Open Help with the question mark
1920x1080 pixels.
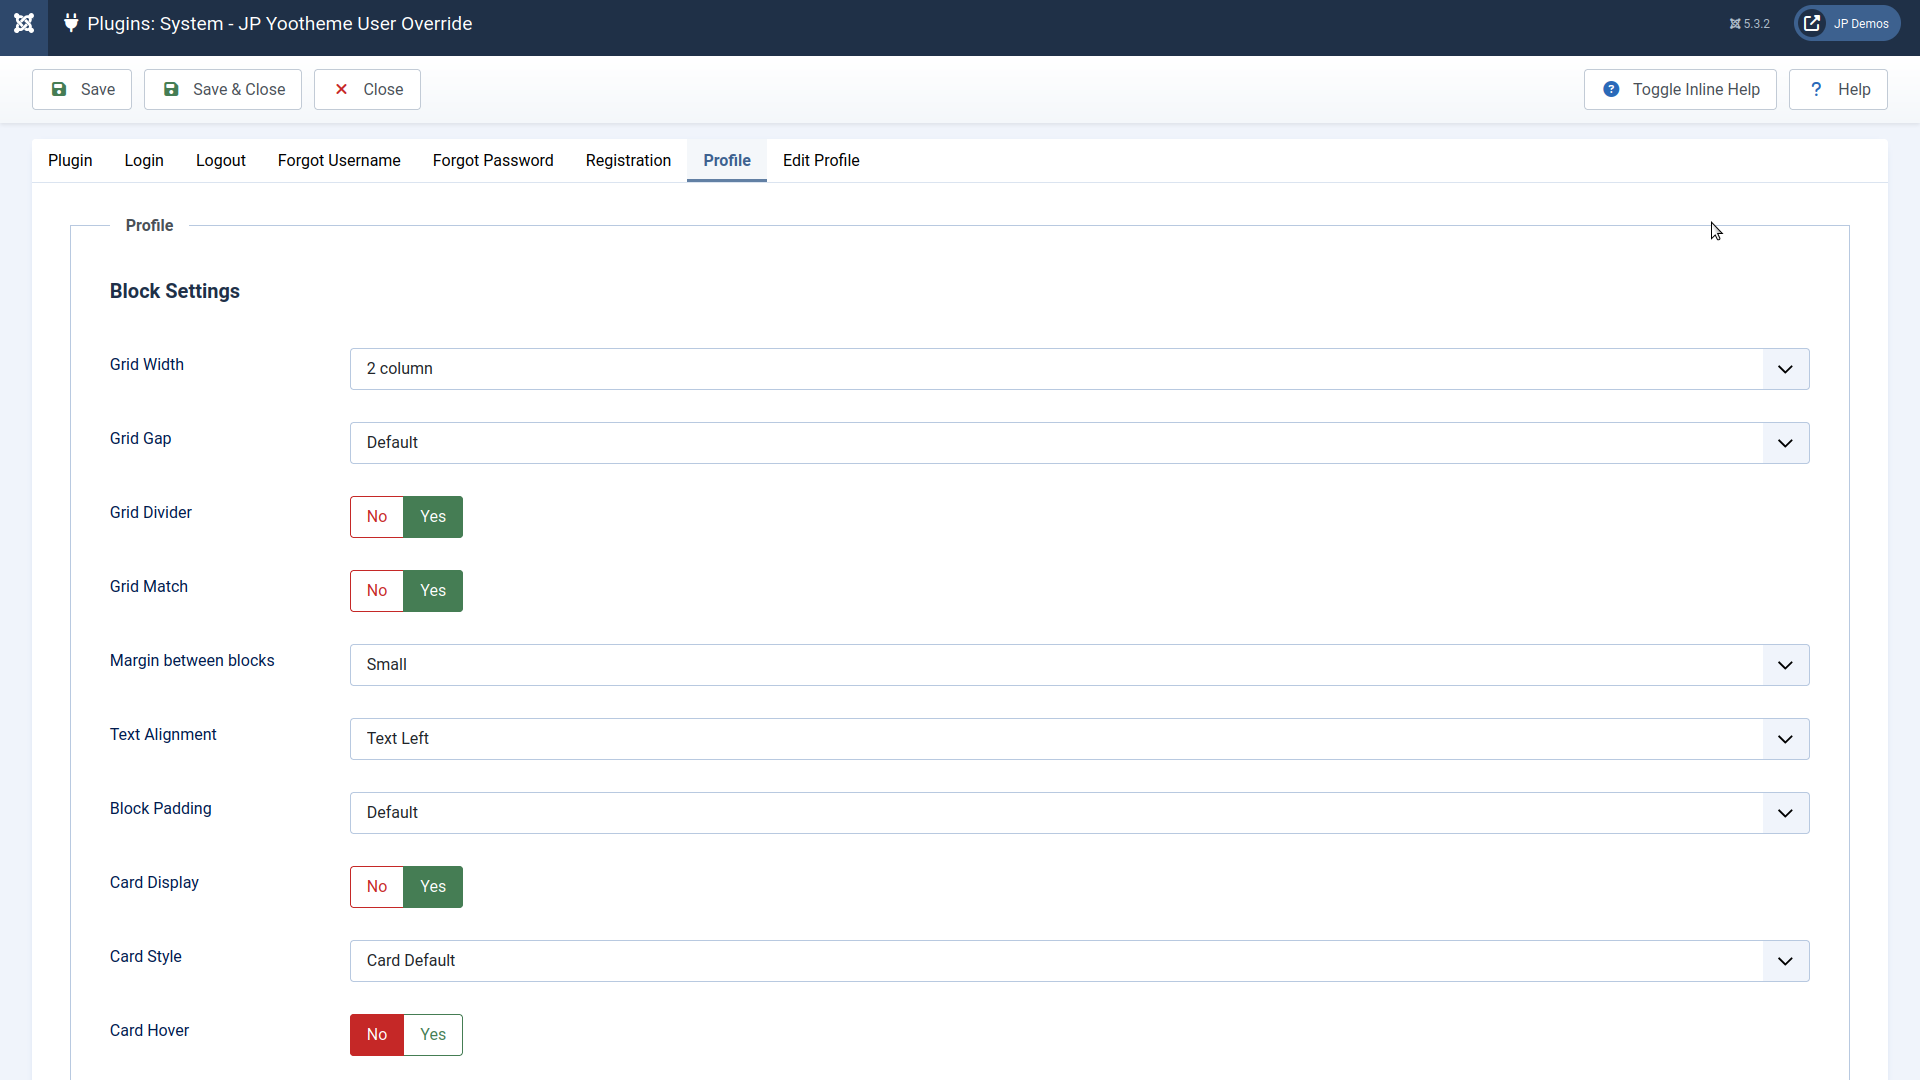pos(1838,90)
